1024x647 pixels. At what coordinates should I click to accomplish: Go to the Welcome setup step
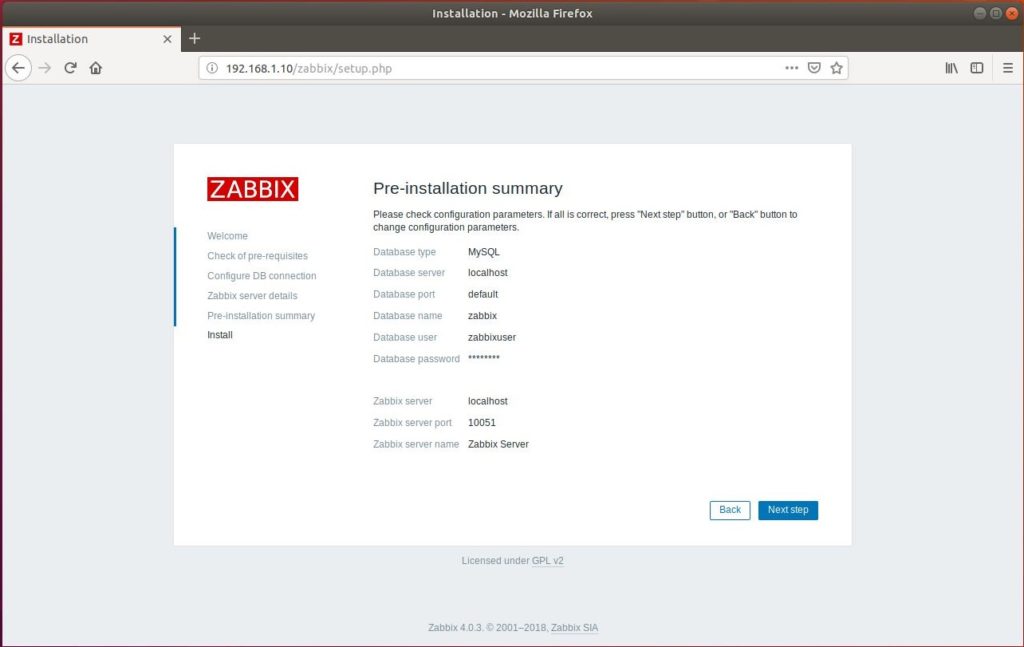(227, 236)
